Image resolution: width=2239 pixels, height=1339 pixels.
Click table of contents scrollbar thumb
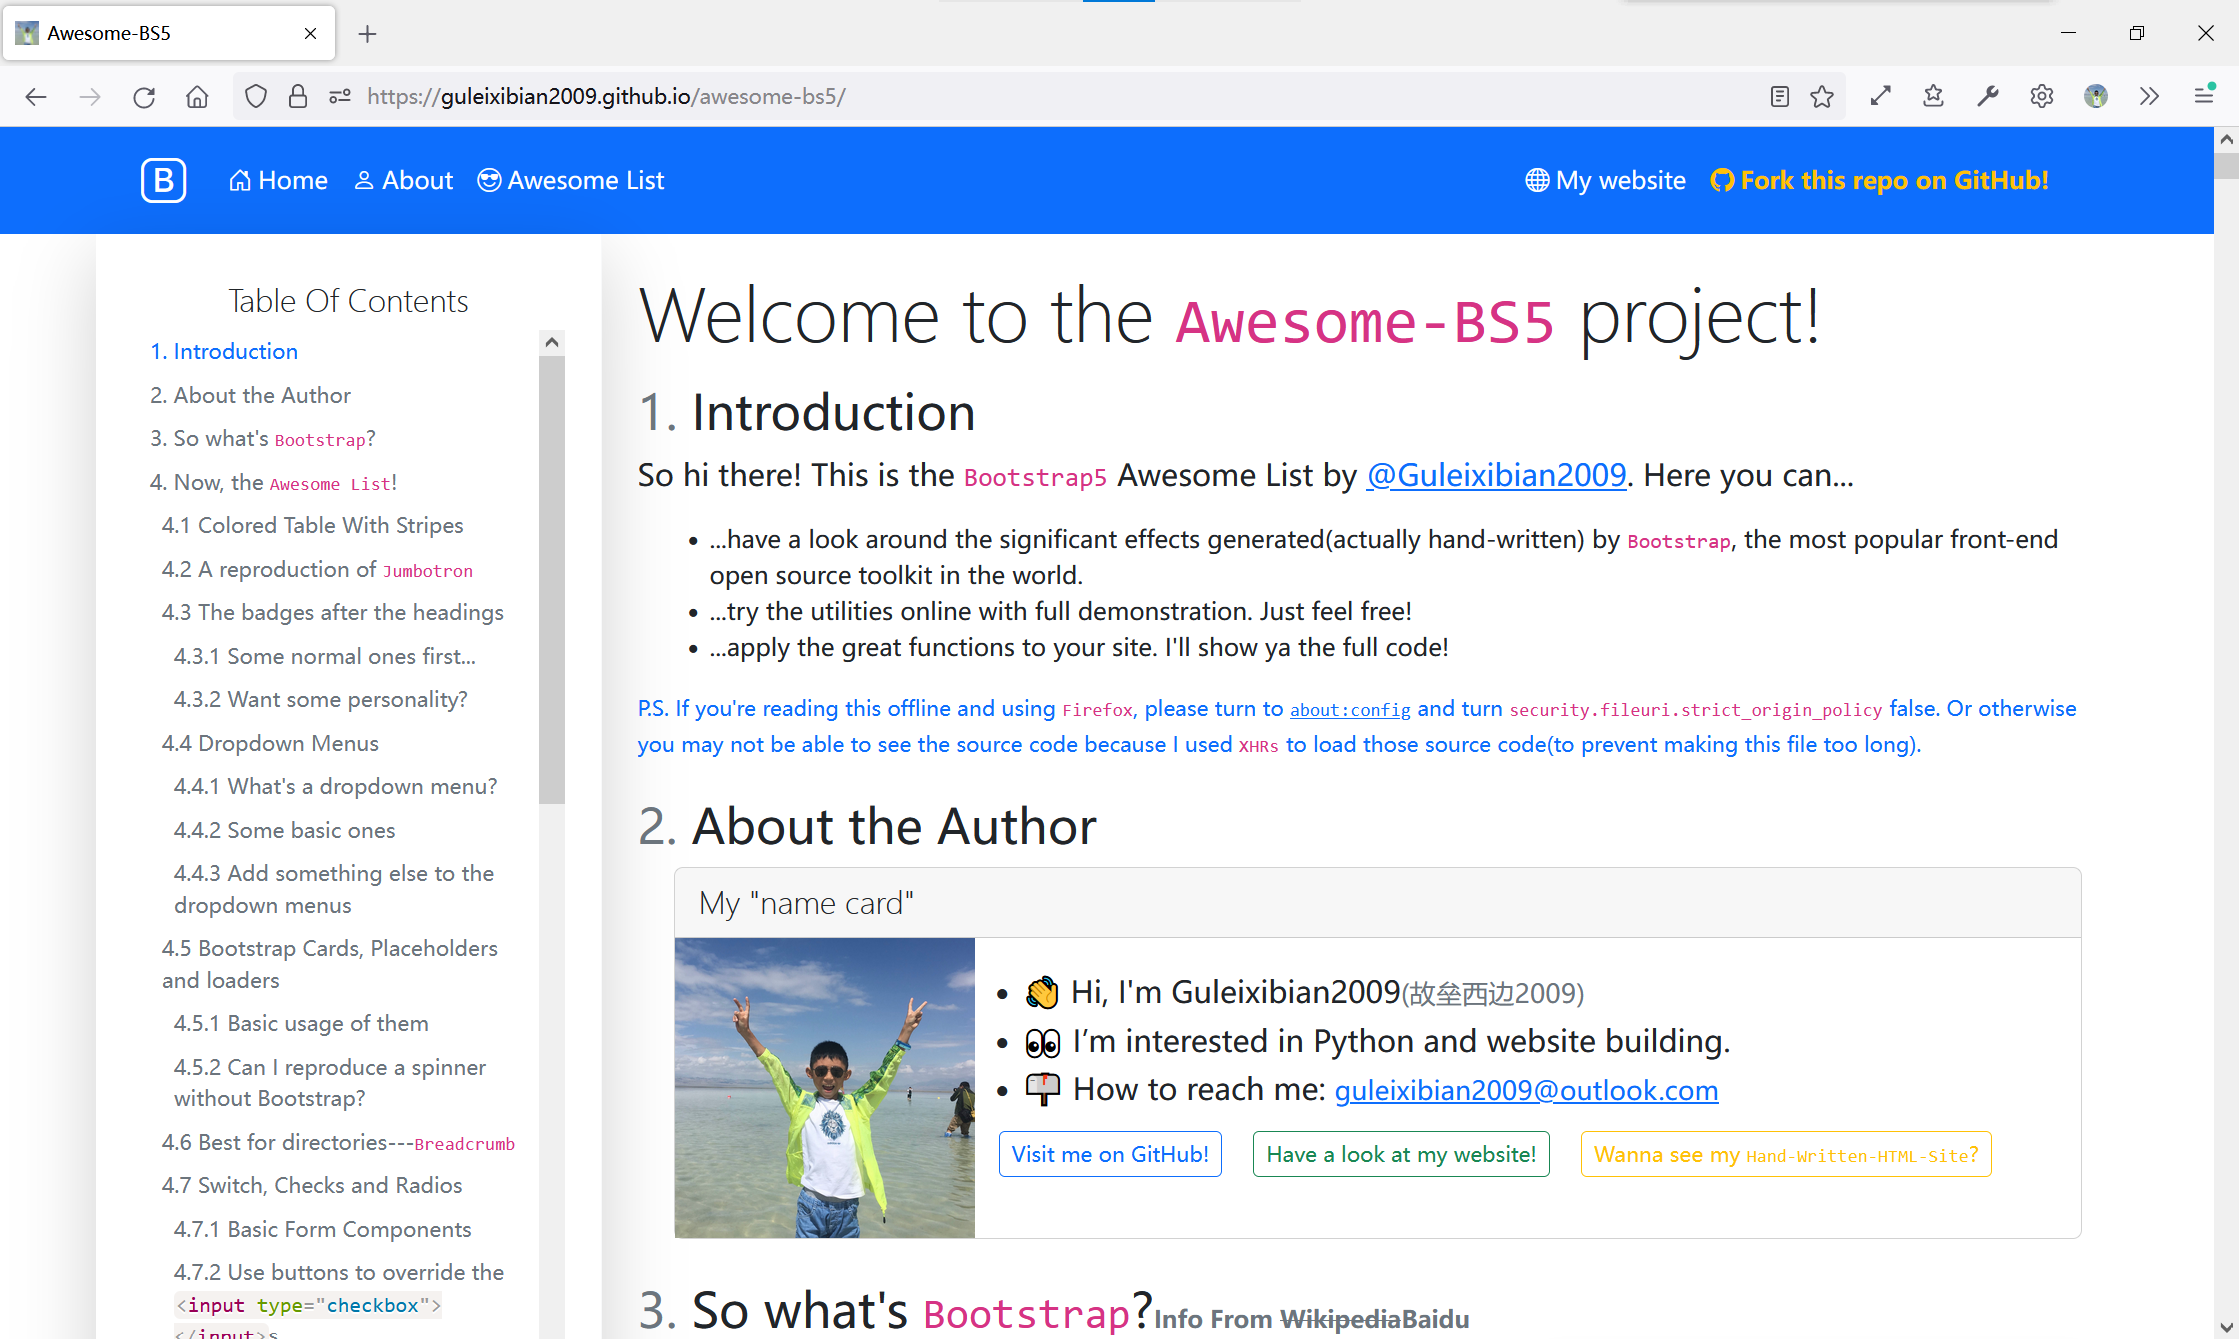[552, 580]
